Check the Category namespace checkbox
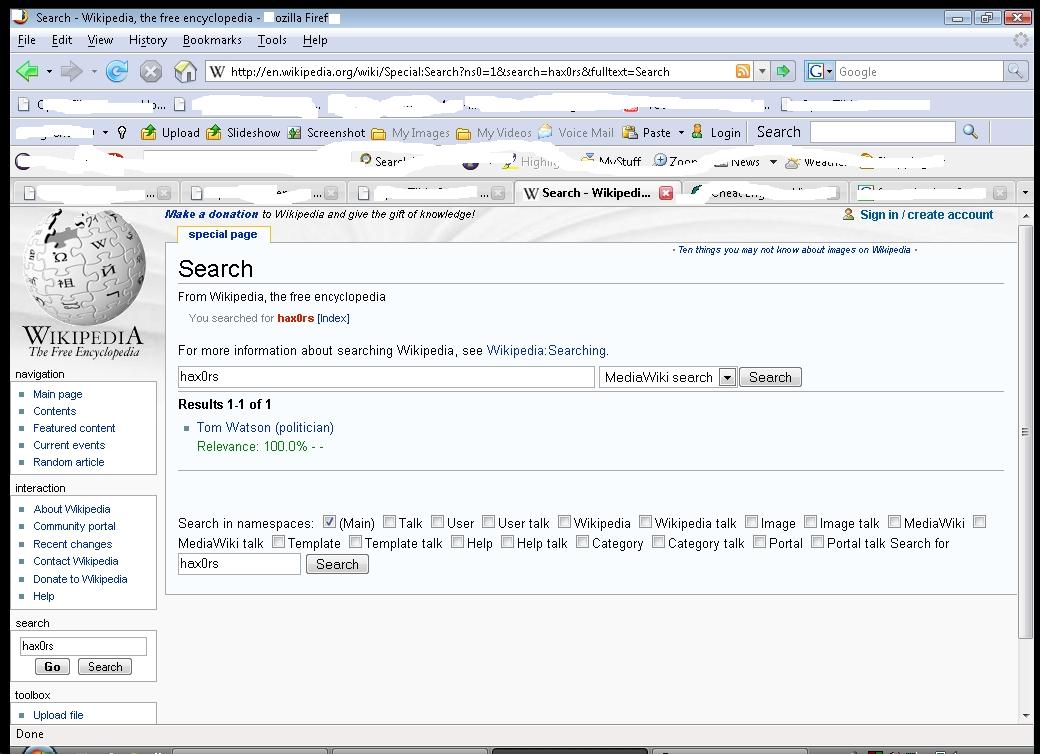 click(582, 542)
